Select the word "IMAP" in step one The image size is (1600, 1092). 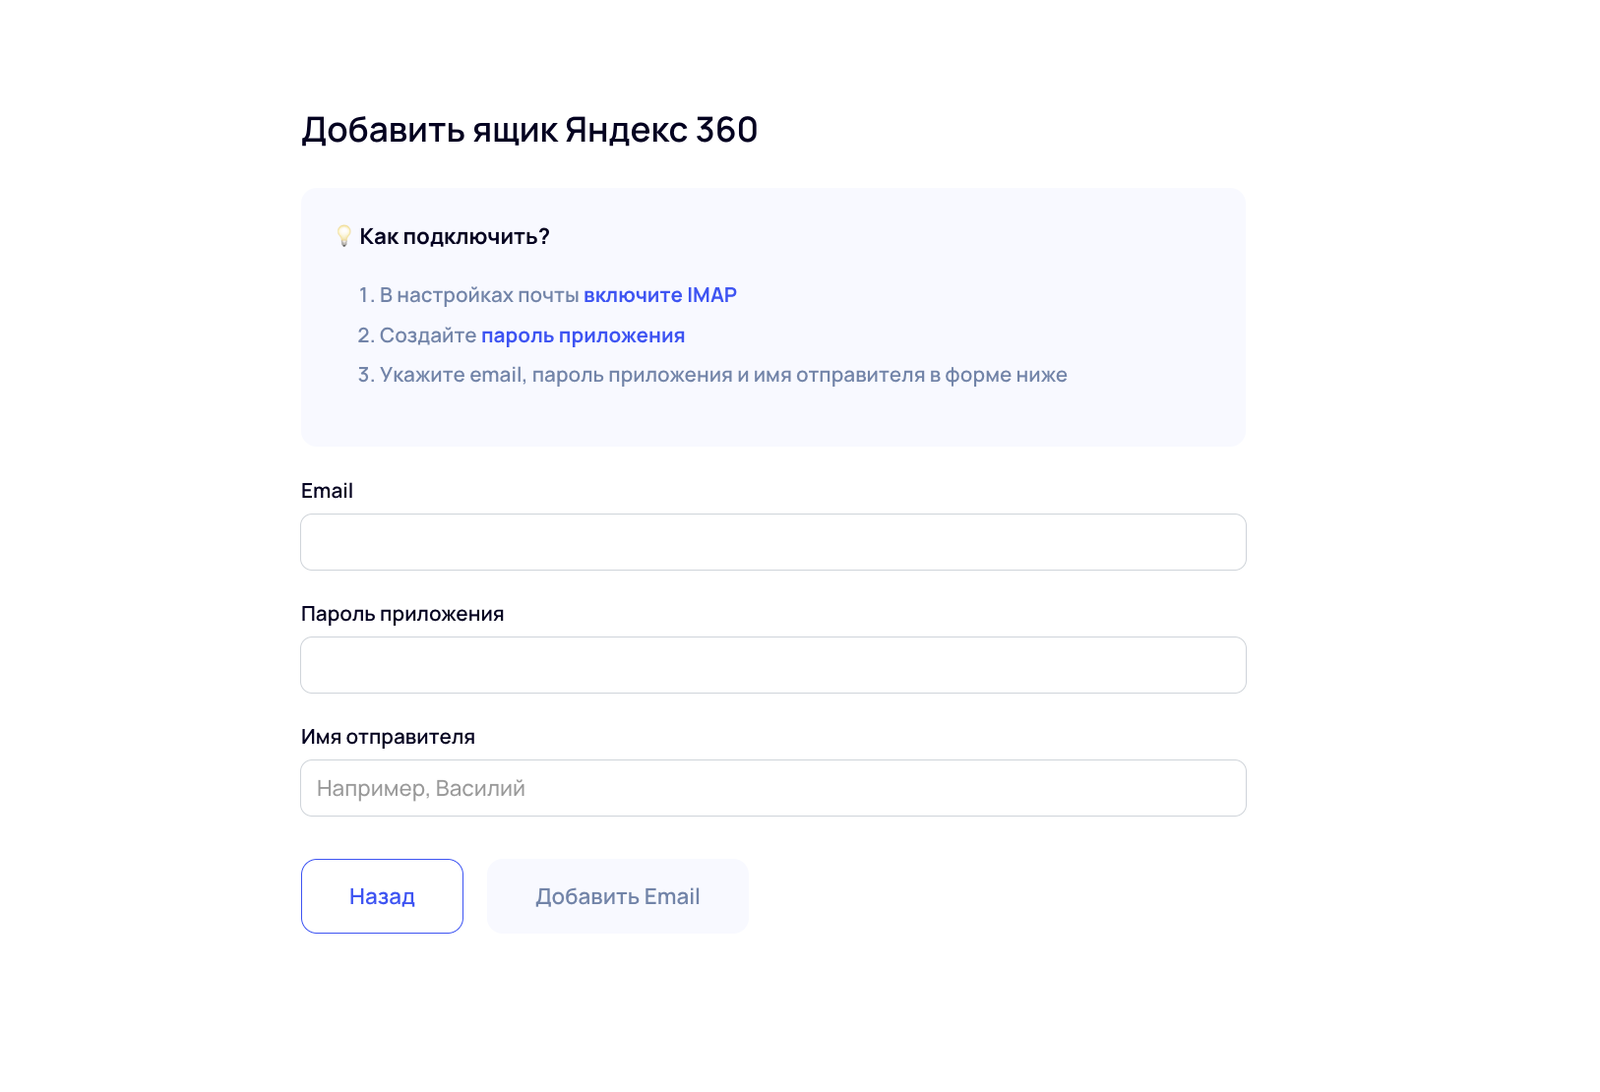point(714,295)
